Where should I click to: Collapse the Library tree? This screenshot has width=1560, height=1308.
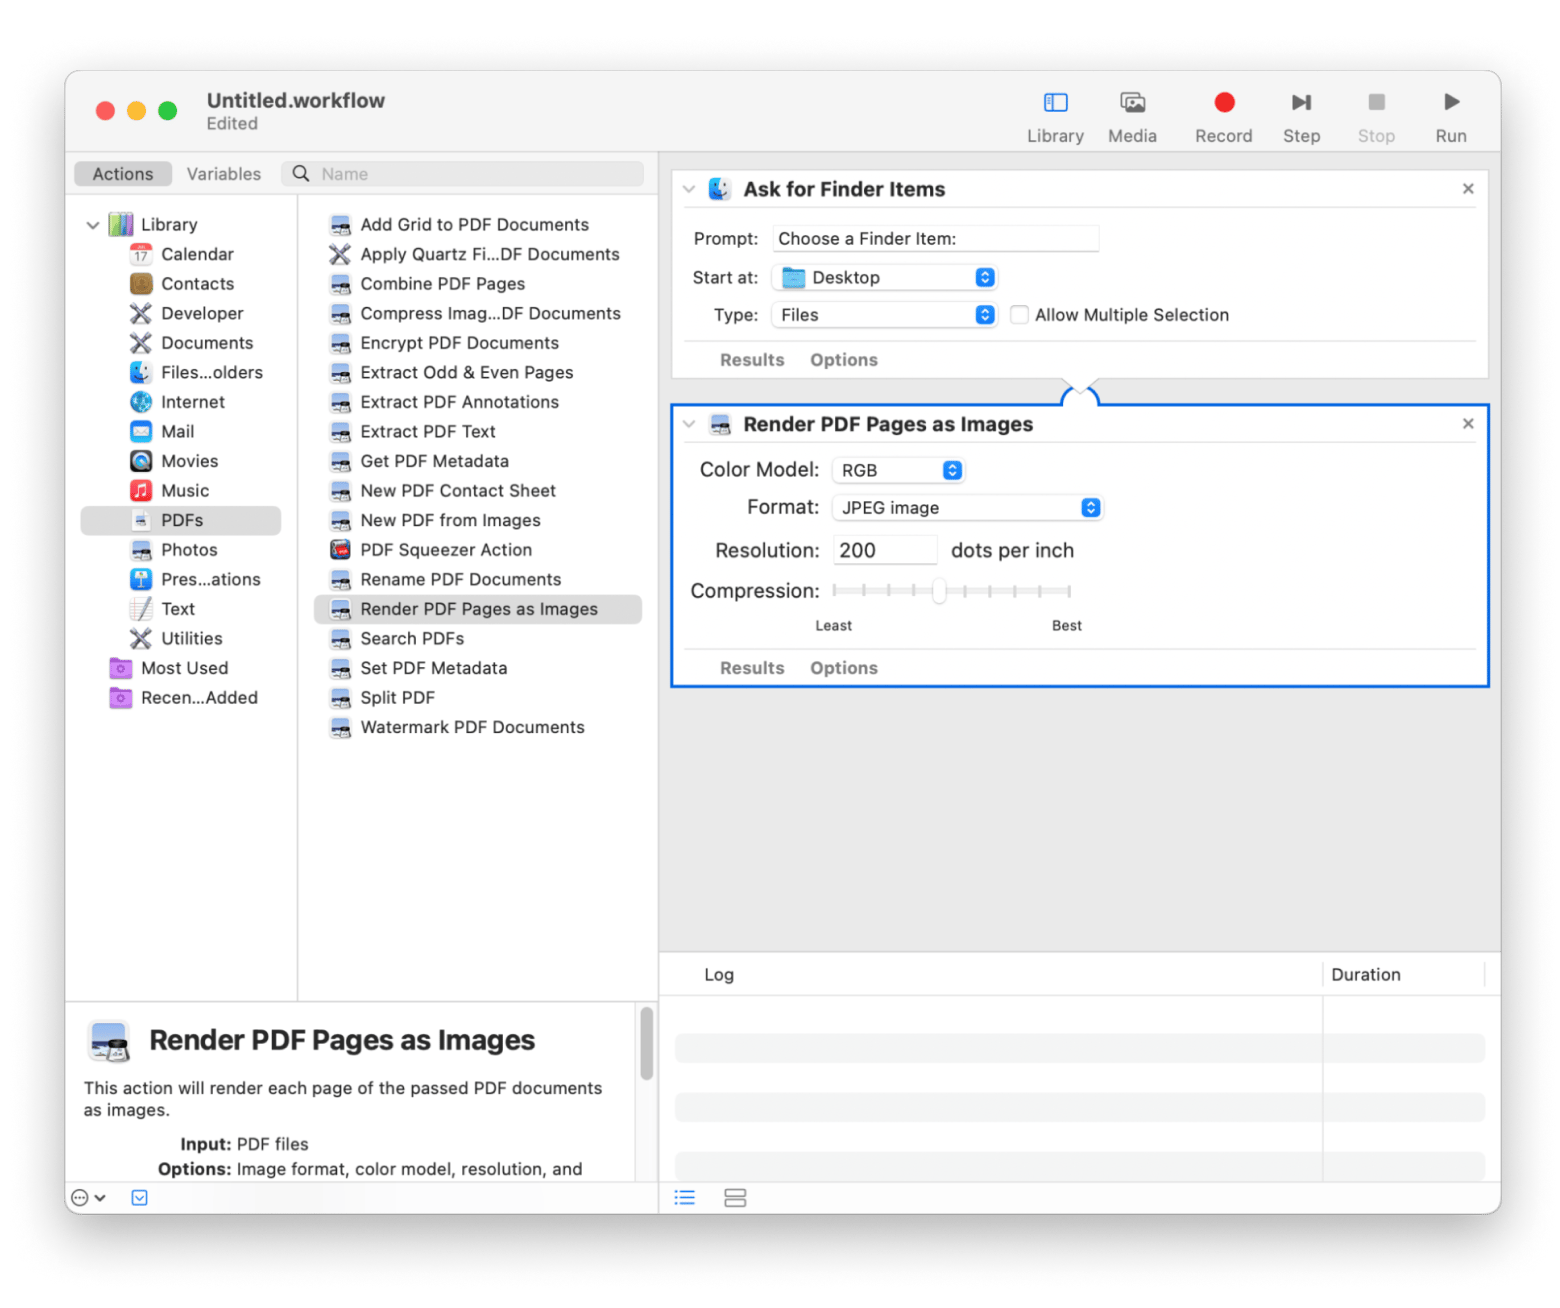click(x=93, y=225)
